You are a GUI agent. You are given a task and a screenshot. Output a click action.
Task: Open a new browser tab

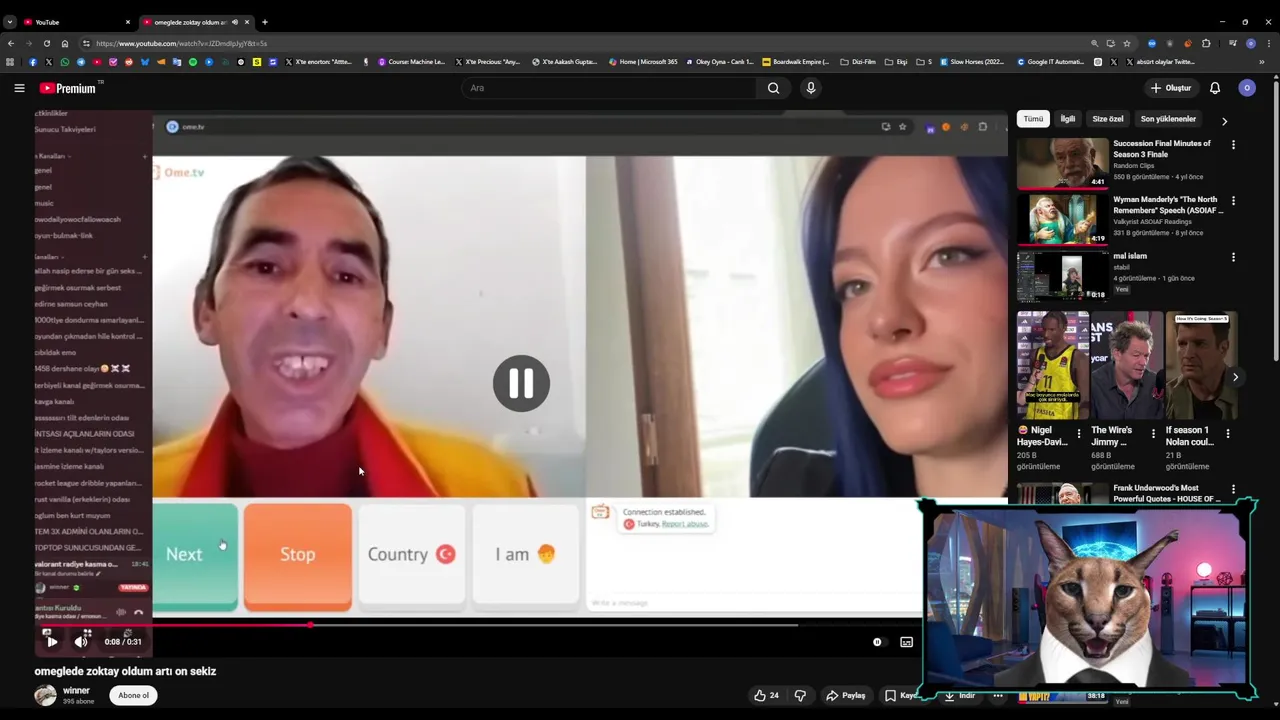pyautogui.click(x=264, y=22)
